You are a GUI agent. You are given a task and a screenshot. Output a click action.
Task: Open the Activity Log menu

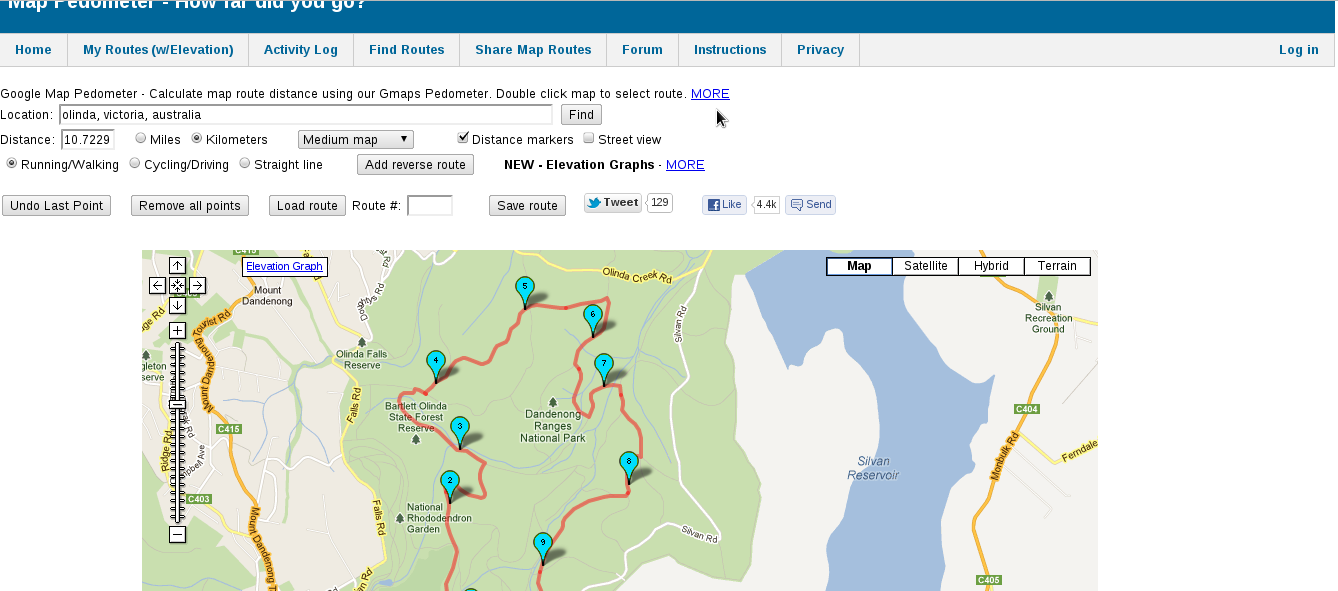pyautogui.click(x=300, y=49)
